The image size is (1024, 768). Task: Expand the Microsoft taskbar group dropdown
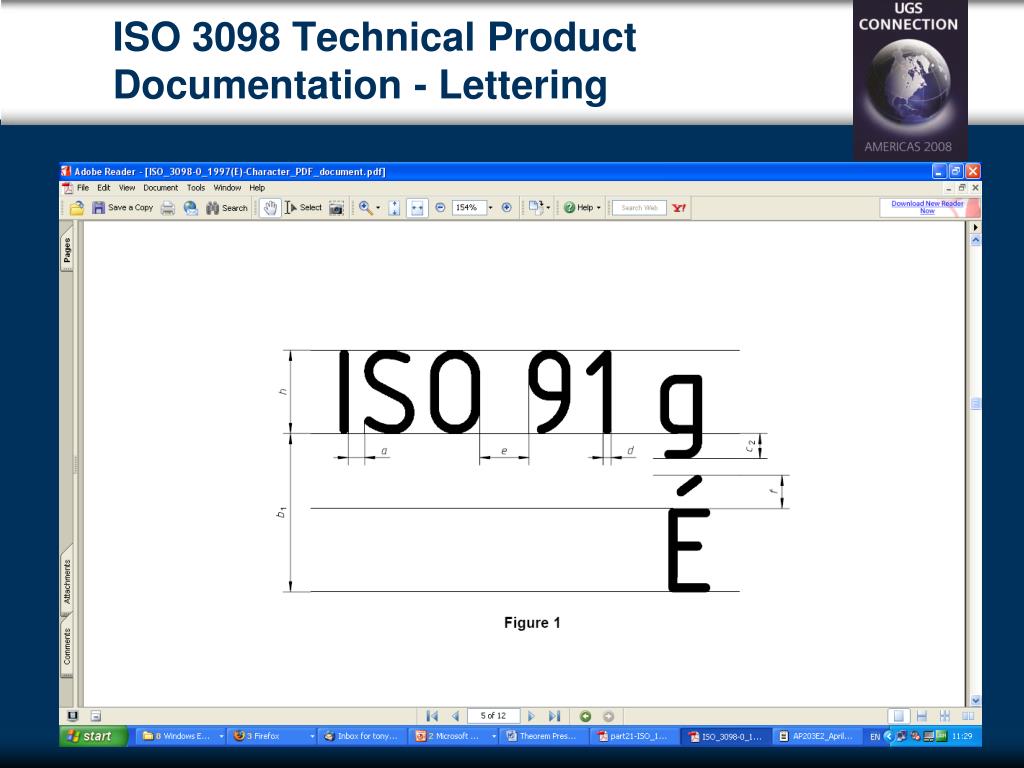(x=494, y=736)
